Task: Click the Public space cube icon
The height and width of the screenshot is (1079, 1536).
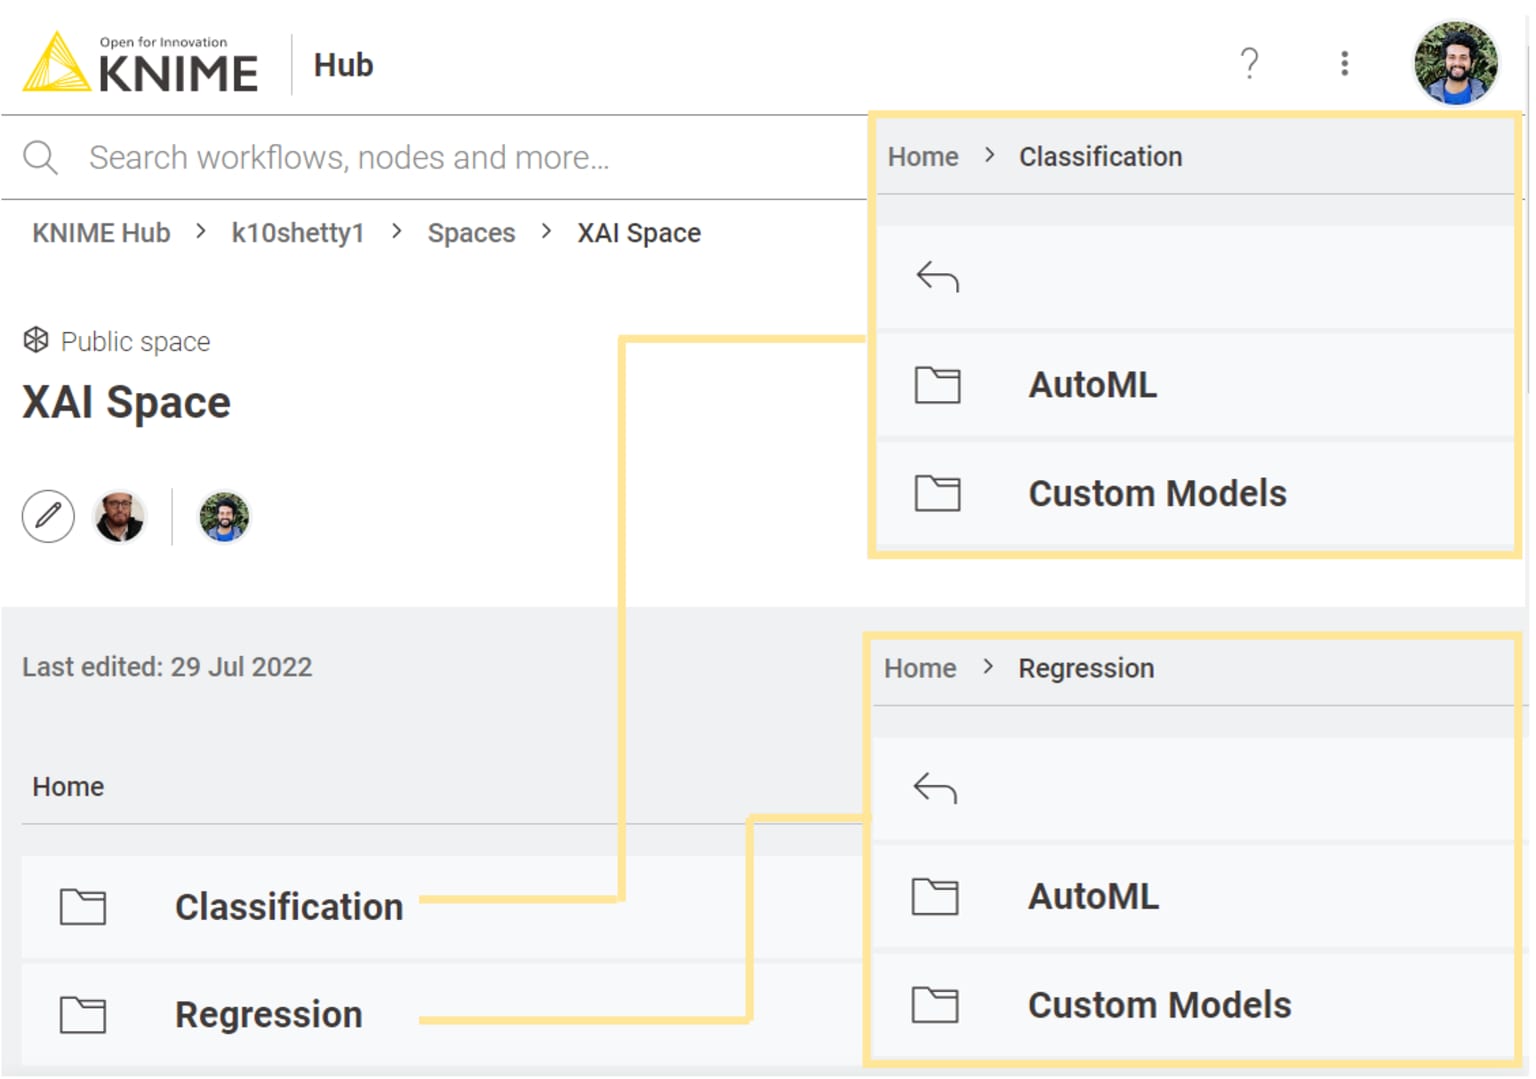Action: click(36, 340)
